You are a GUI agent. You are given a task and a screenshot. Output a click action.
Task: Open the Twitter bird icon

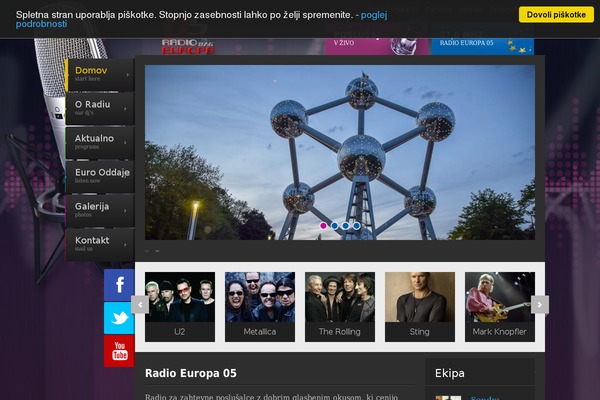[x=119, y=318]
